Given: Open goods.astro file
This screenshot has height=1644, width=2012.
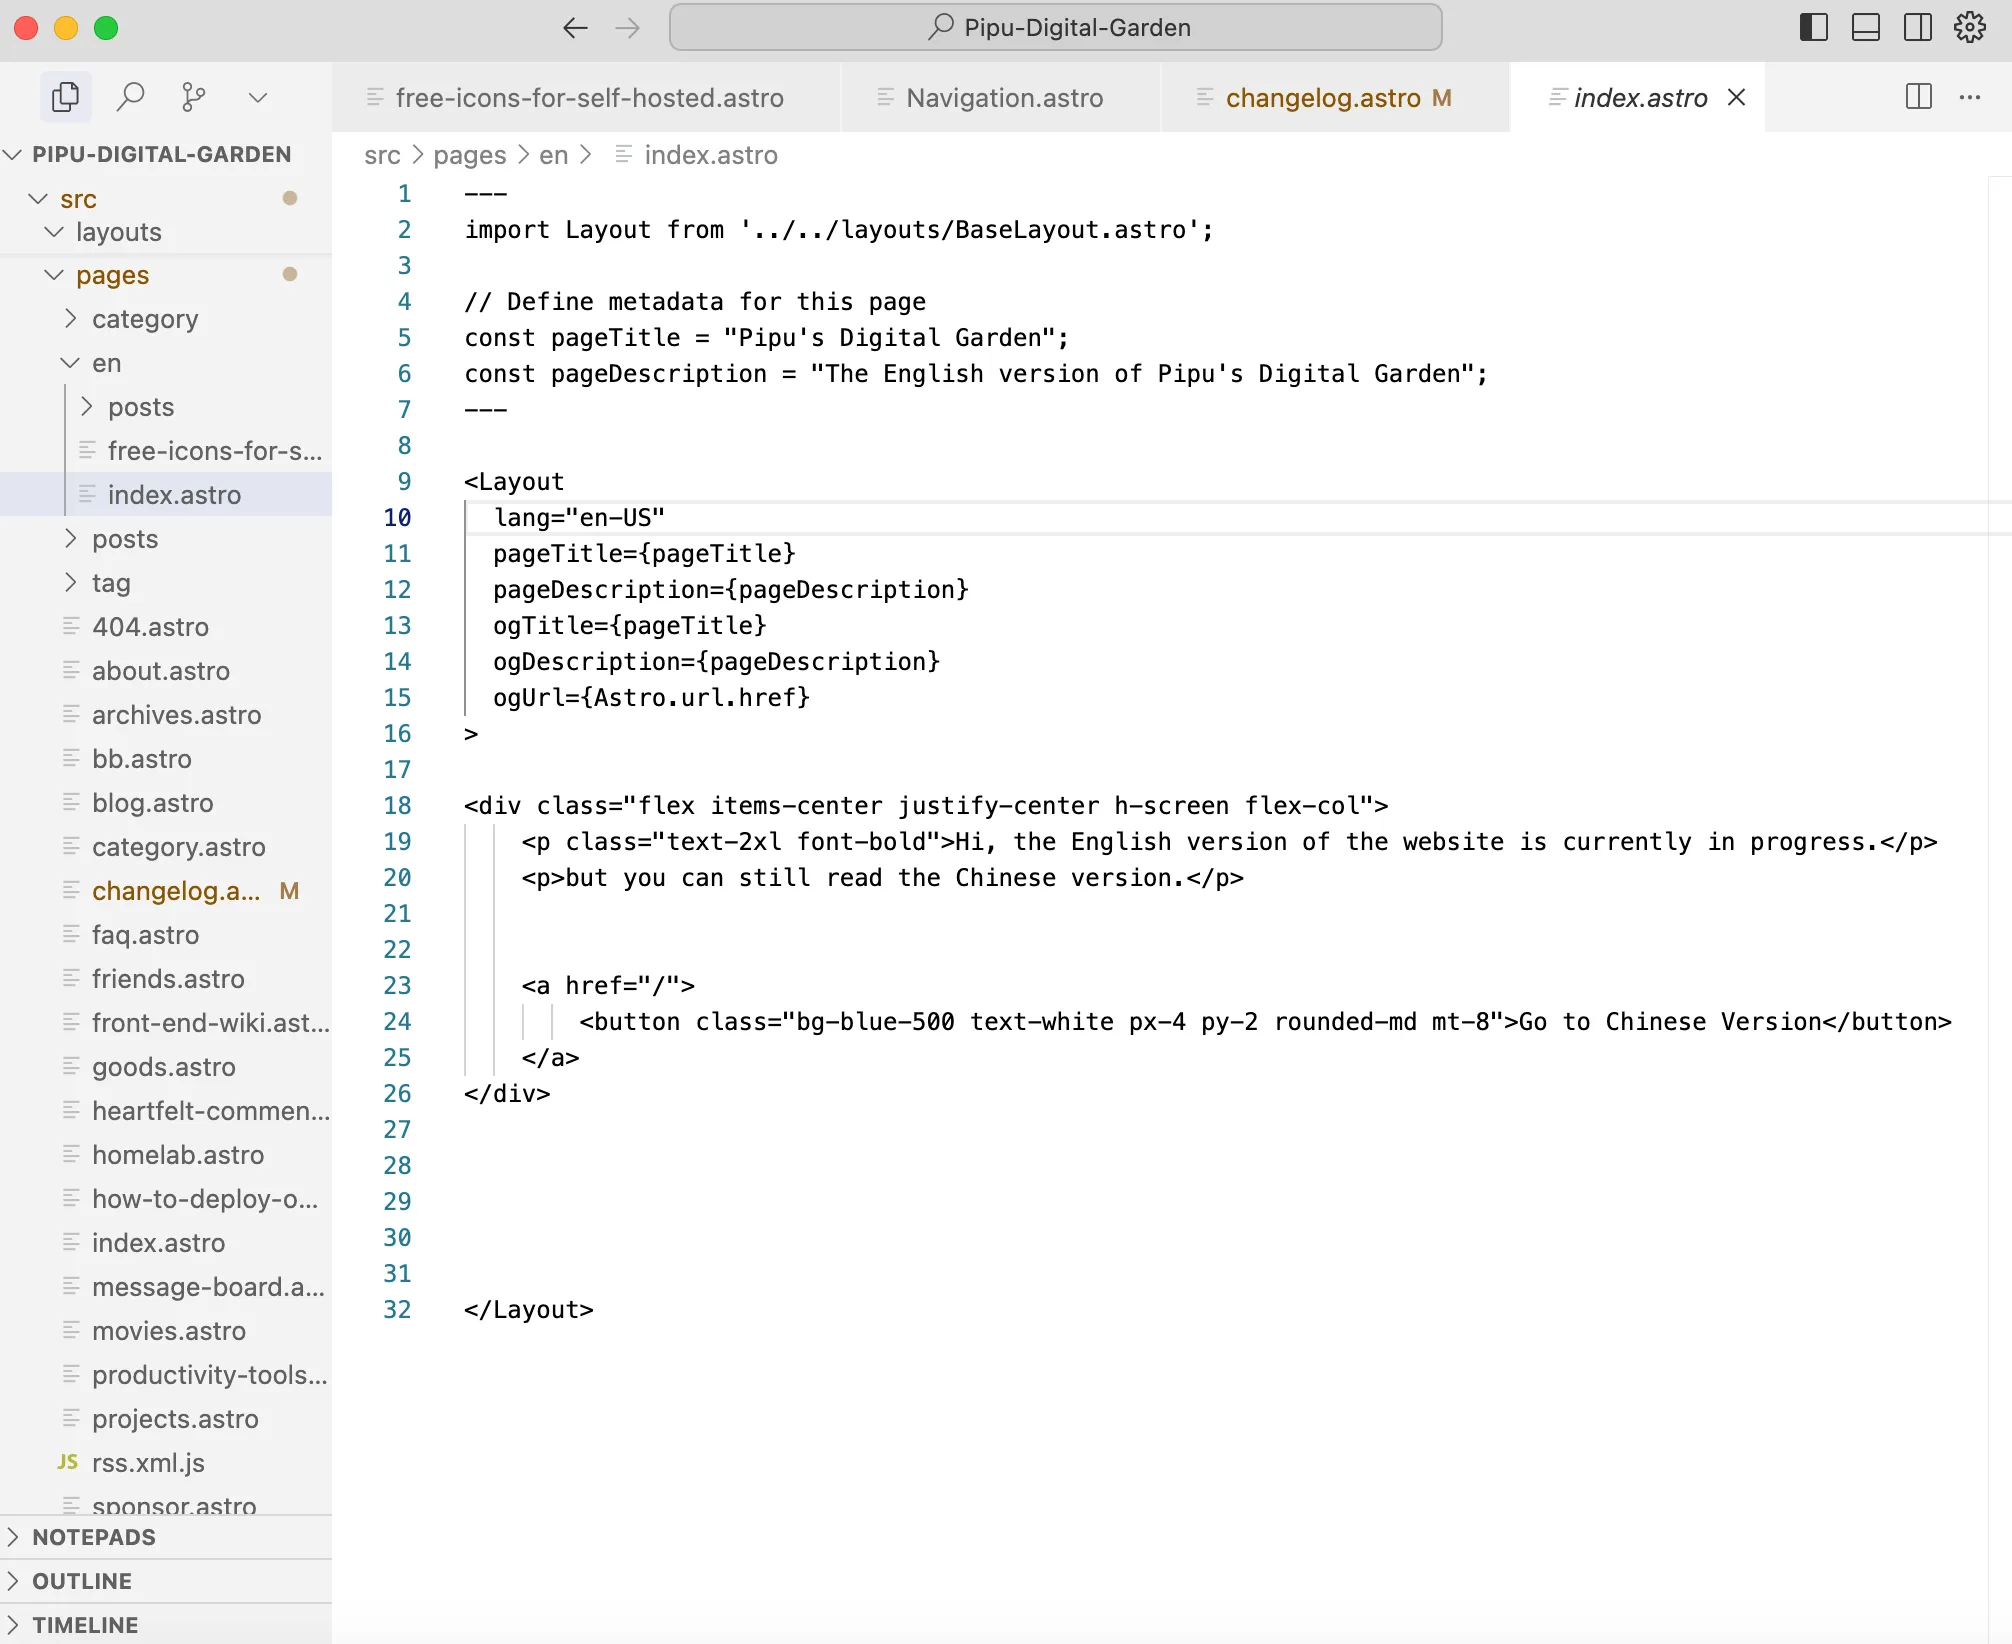Looking at the screenshot, I should point(166,1067).
